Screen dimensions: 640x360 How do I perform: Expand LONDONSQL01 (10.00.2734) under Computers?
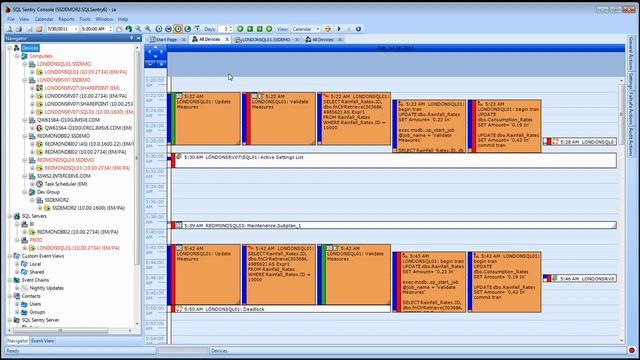[33, 72]
